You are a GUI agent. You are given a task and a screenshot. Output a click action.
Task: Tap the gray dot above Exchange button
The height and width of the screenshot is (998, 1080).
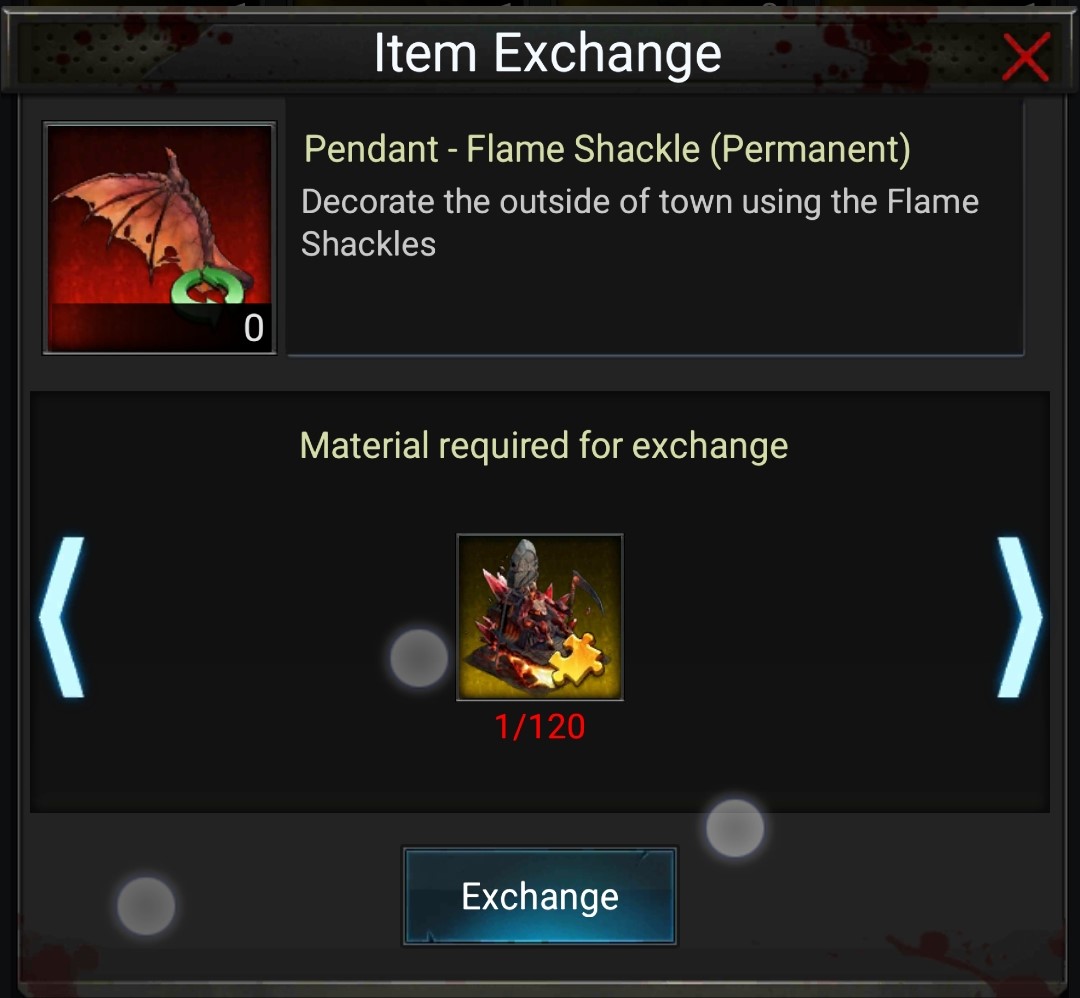[735, 828]
